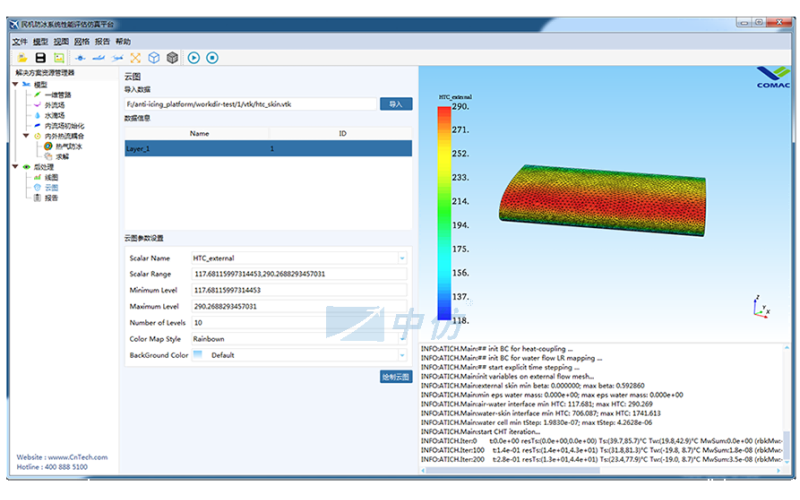Select the Layer_1 table row
The height and width of the screenshot is (500, 800).
pos(268,148)
